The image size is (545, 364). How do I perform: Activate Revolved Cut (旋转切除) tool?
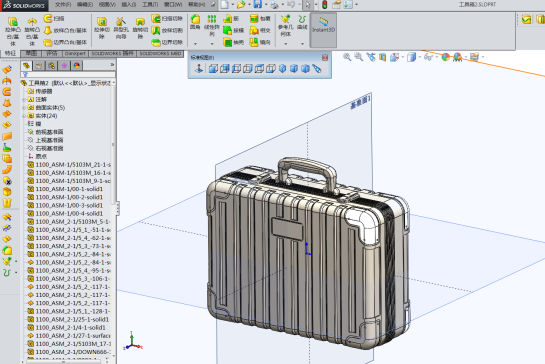click(140, 28)
